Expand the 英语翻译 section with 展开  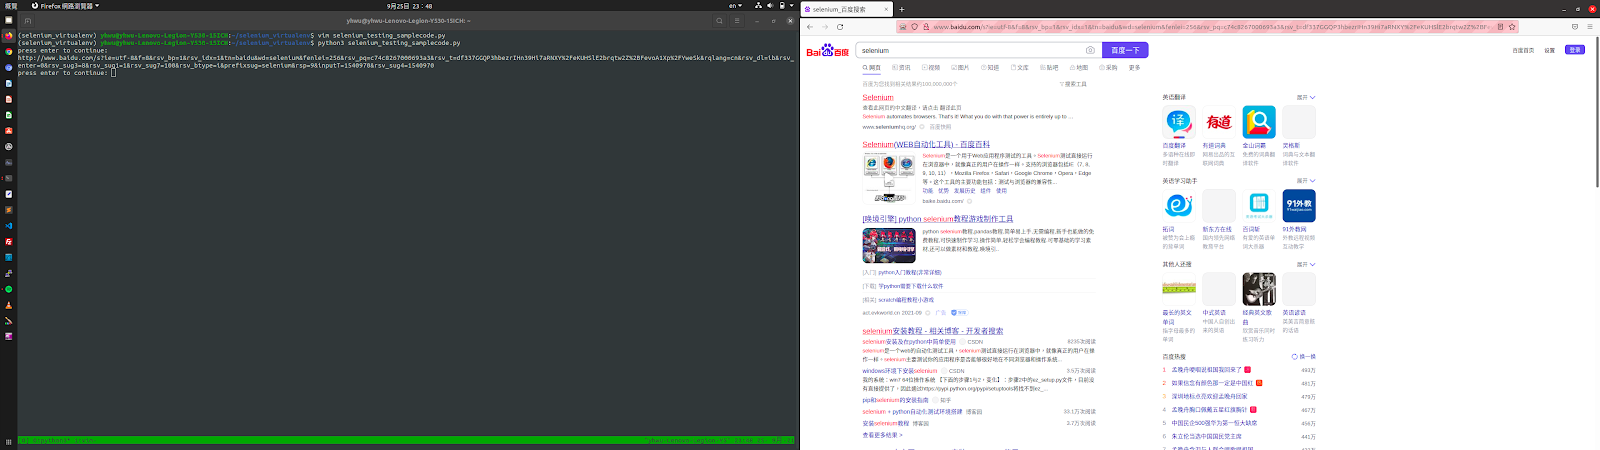pos(1306,97)
